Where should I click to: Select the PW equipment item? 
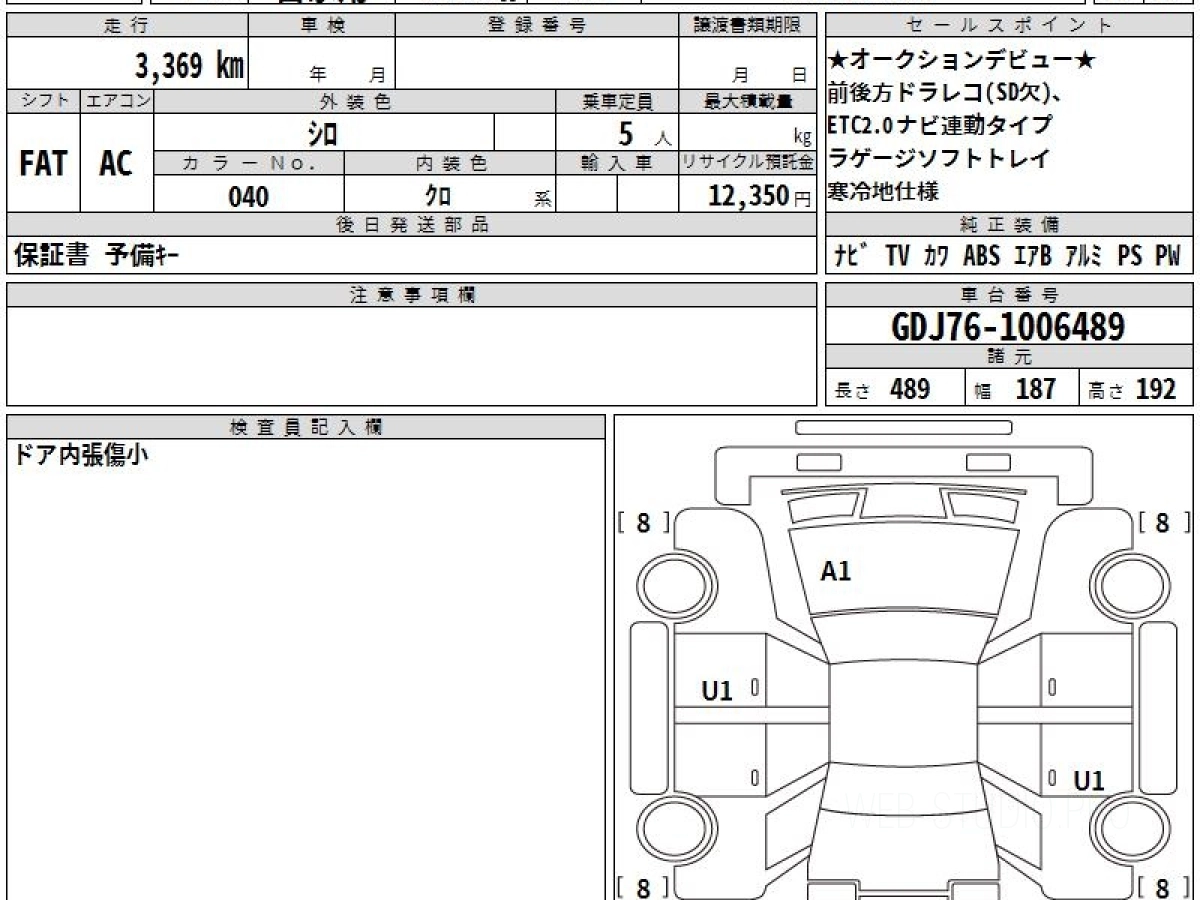click(1168, 256)
